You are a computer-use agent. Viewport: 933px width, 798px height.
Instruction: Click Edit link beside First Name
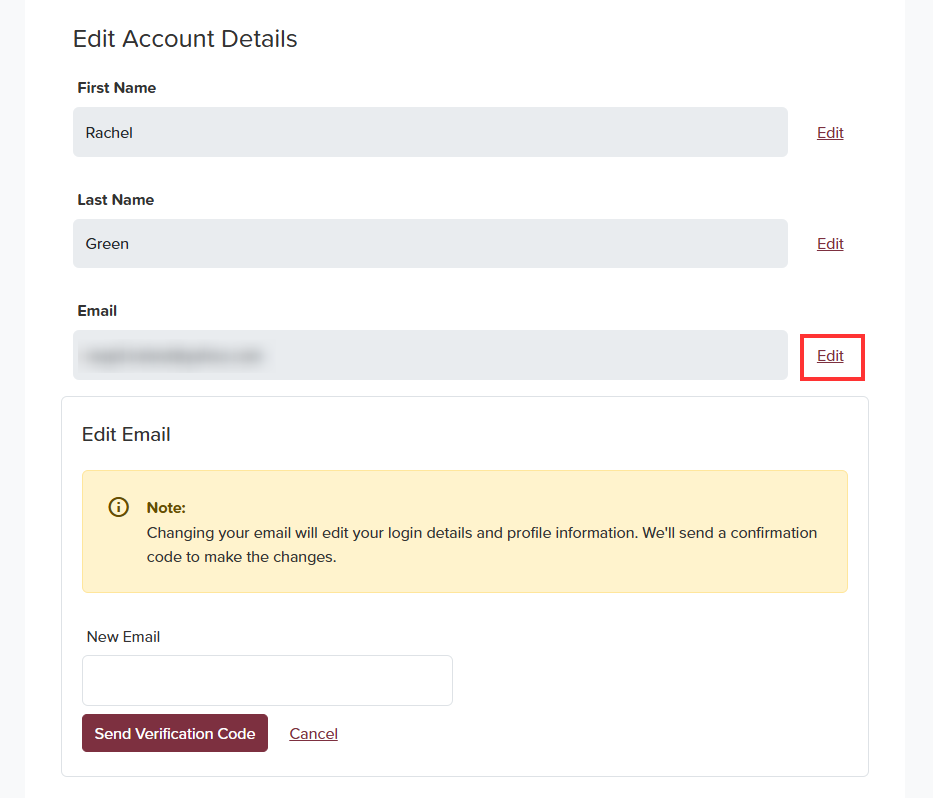tap(830, 133)
